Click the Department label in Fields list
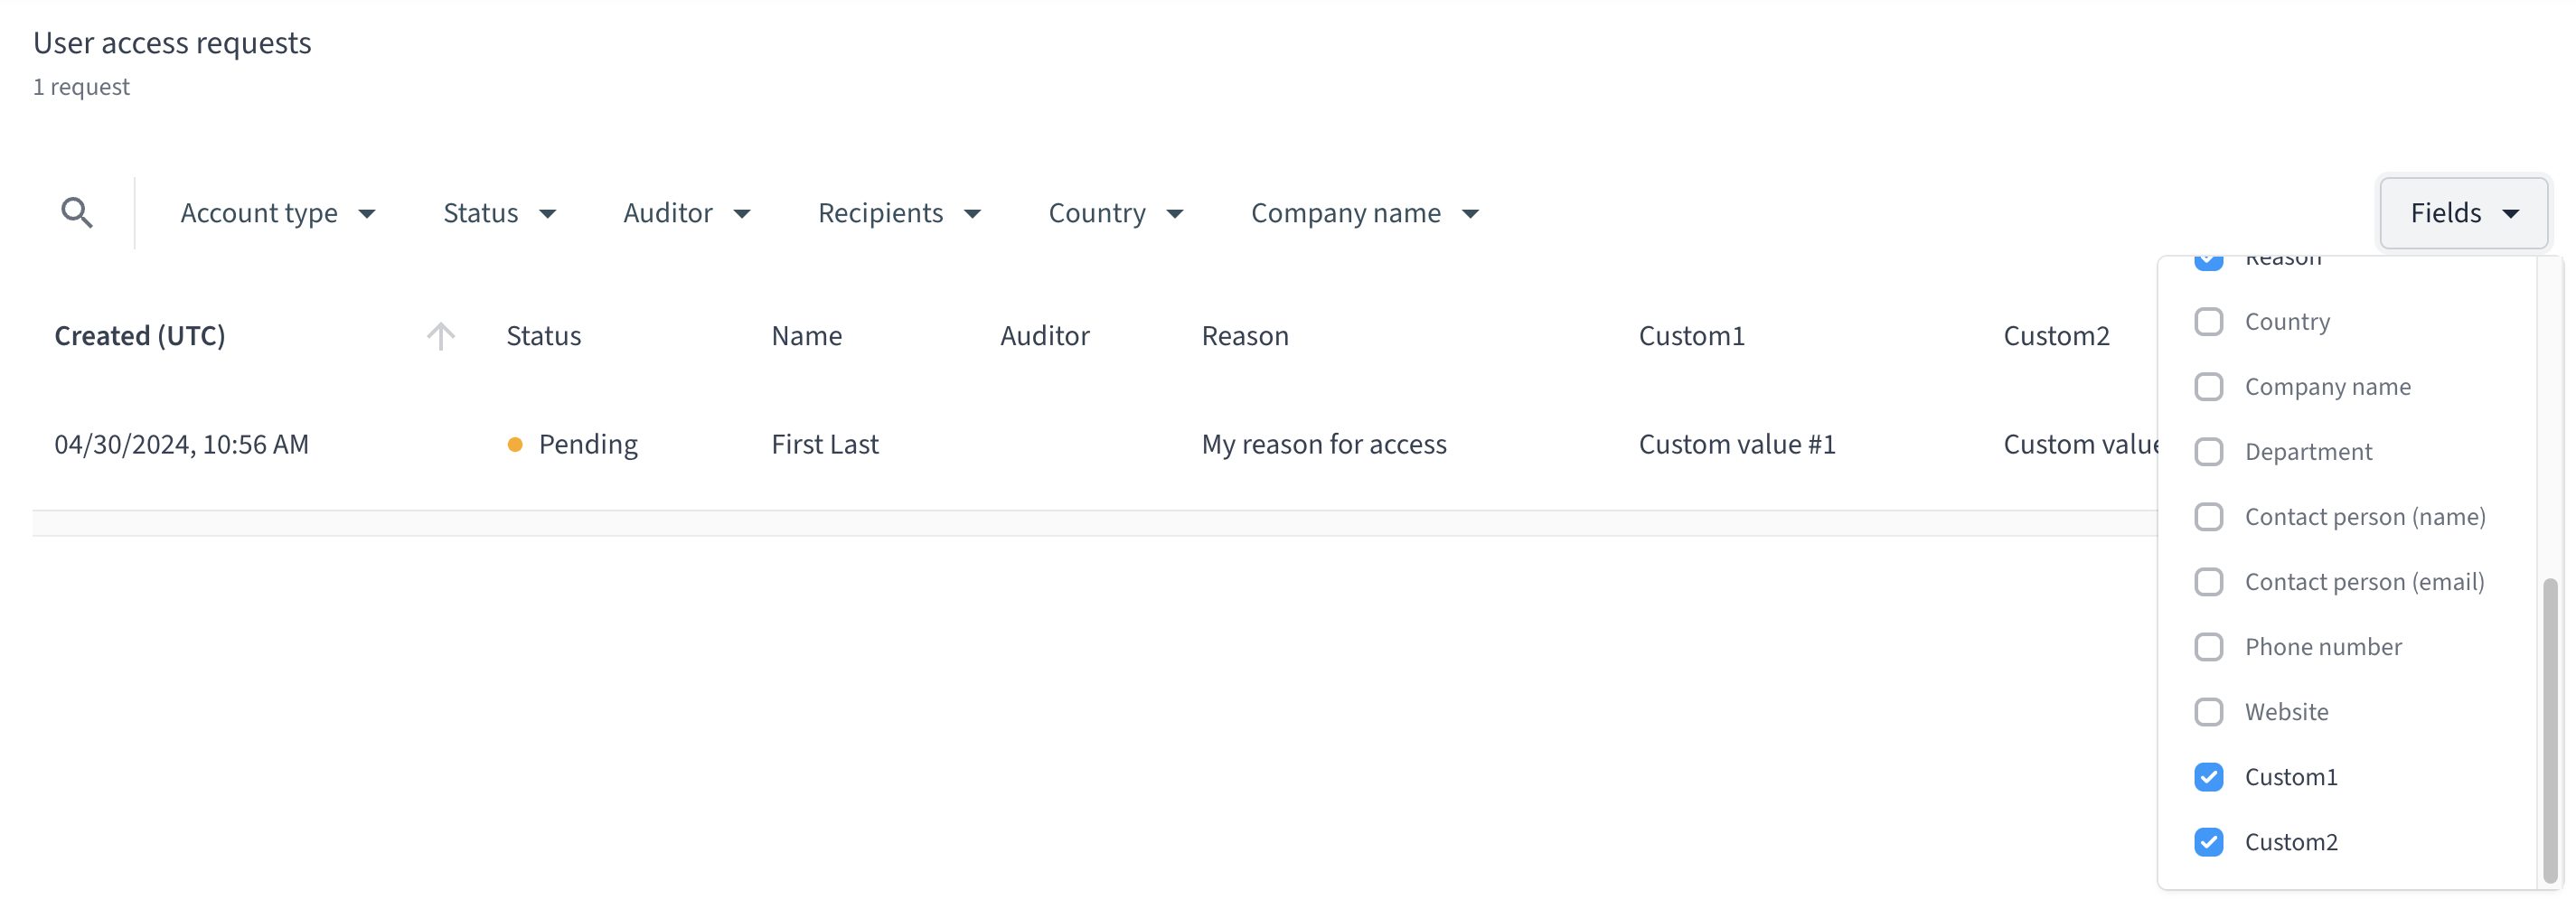This screenshot has width=2576, height=909. (2308, 452)
